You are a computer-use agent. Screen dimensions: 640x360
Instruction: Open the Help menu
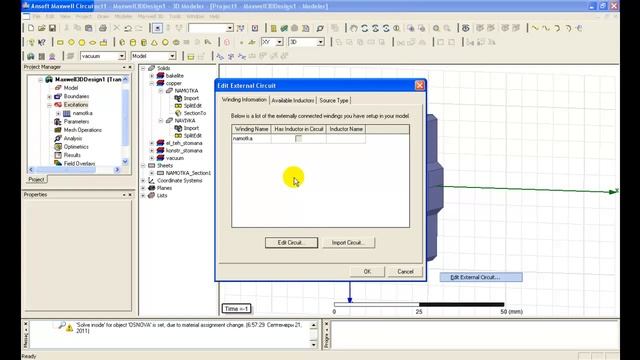coord(214,16)
